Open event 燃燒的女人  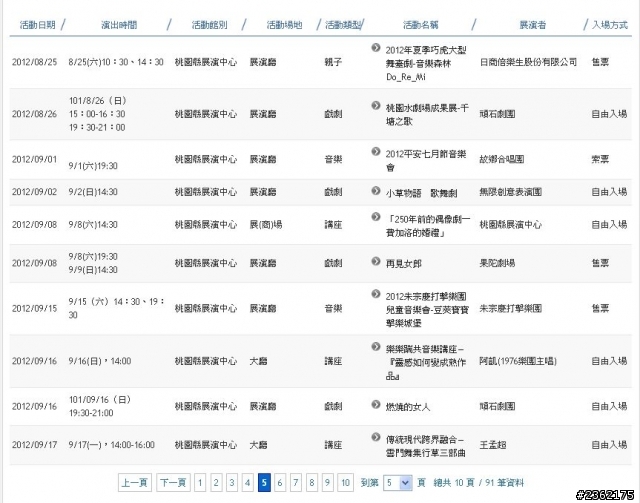click(408, 407)
